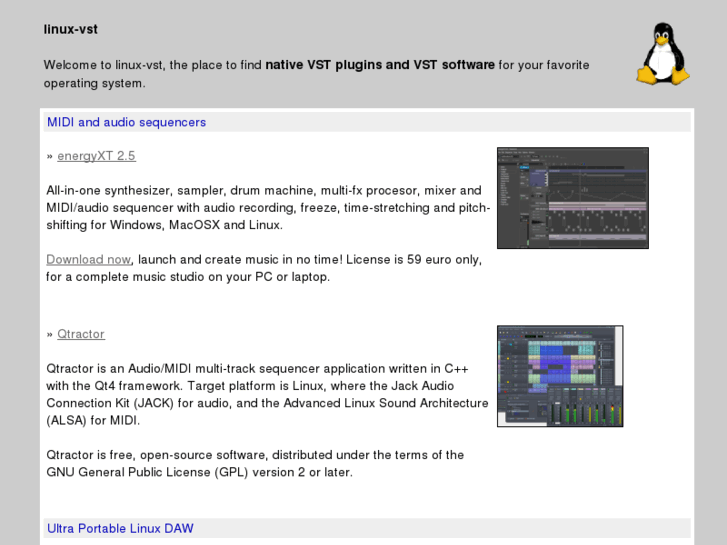
Task: Open the energyXT screenshot thumbnail
Action: coord(573,198)
